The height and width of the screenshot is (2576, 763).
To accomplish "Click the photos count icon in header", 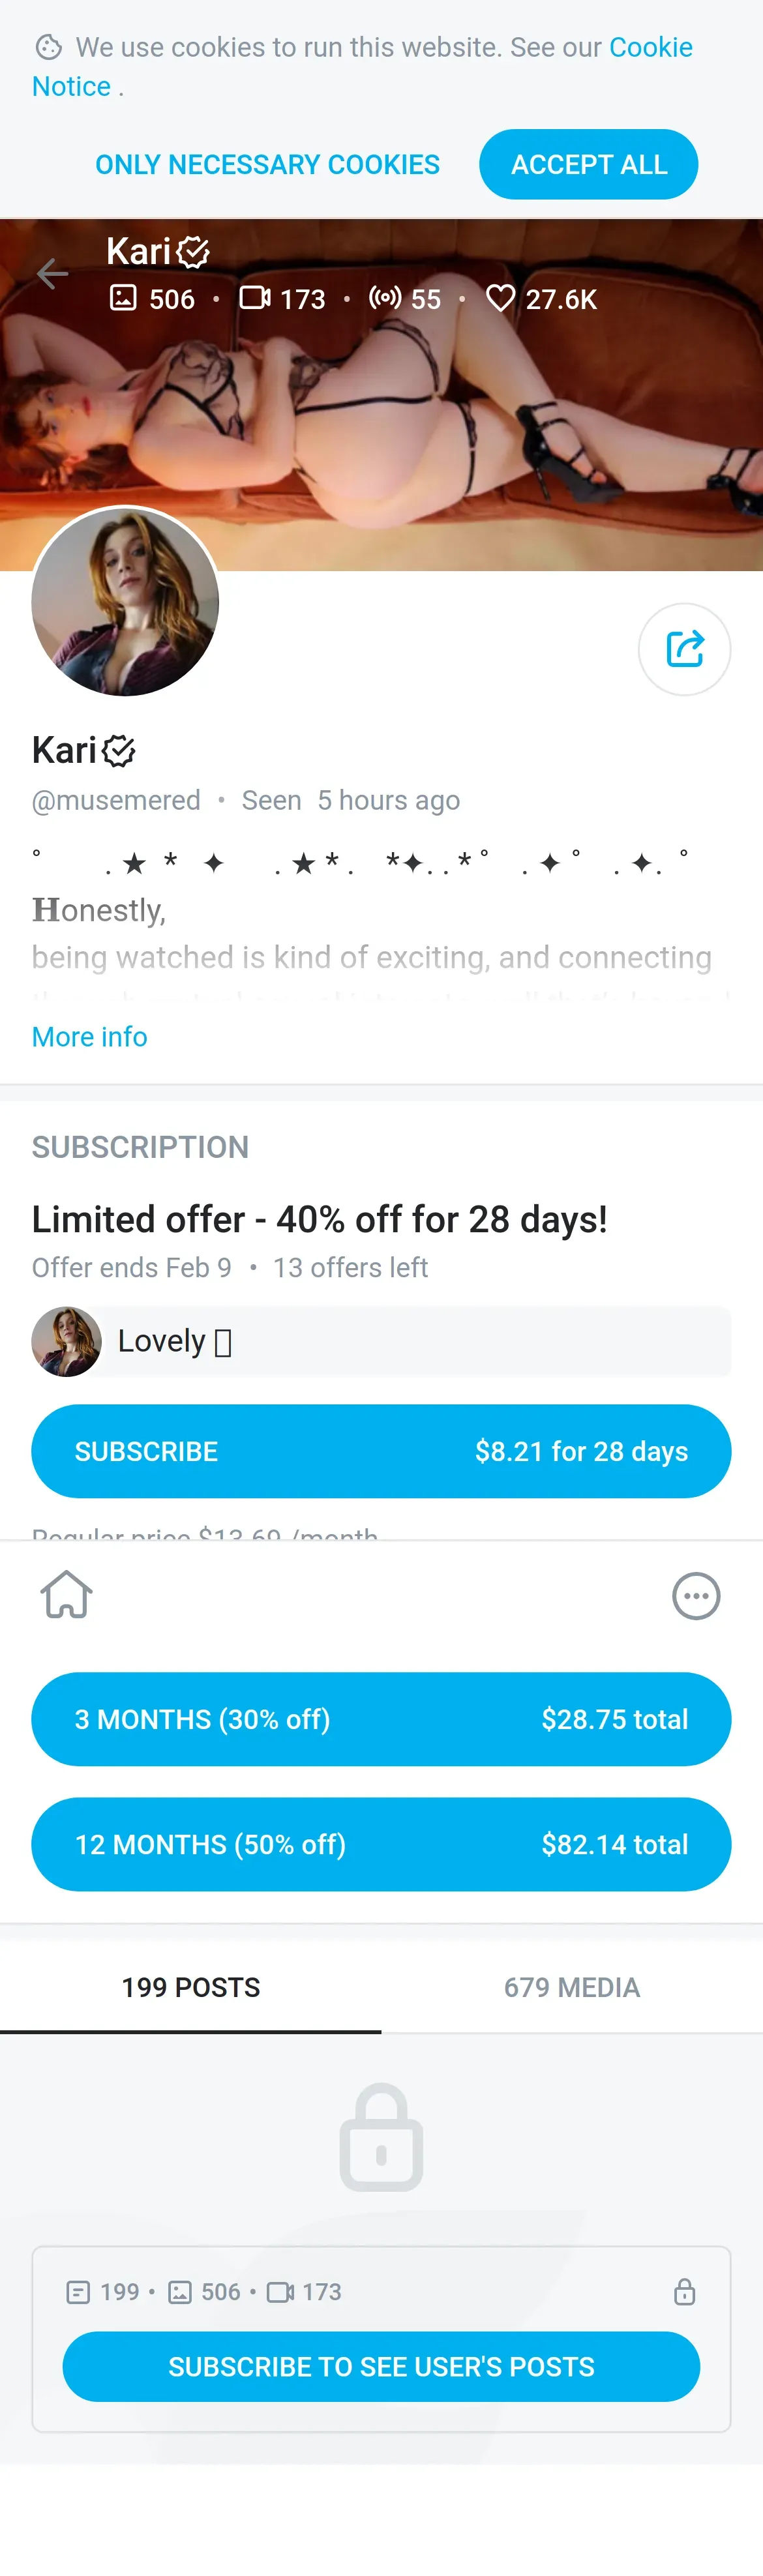I will point(123,298).
